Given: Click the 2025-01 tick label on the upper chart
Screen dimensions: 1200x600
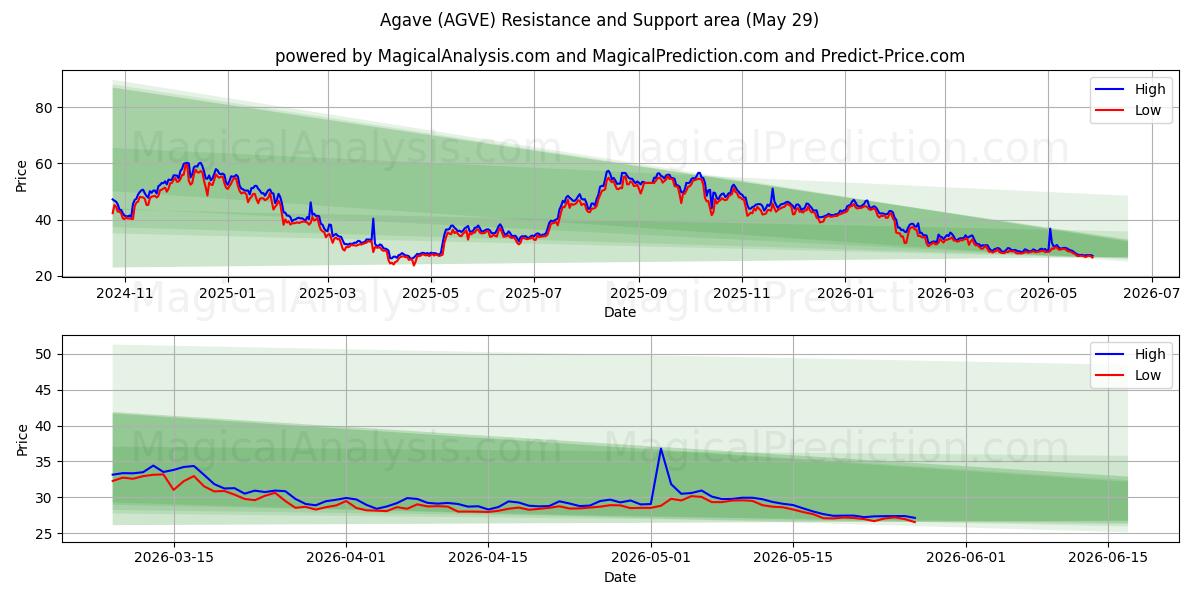Looking at the screenshot, I should tap(228, 294).
